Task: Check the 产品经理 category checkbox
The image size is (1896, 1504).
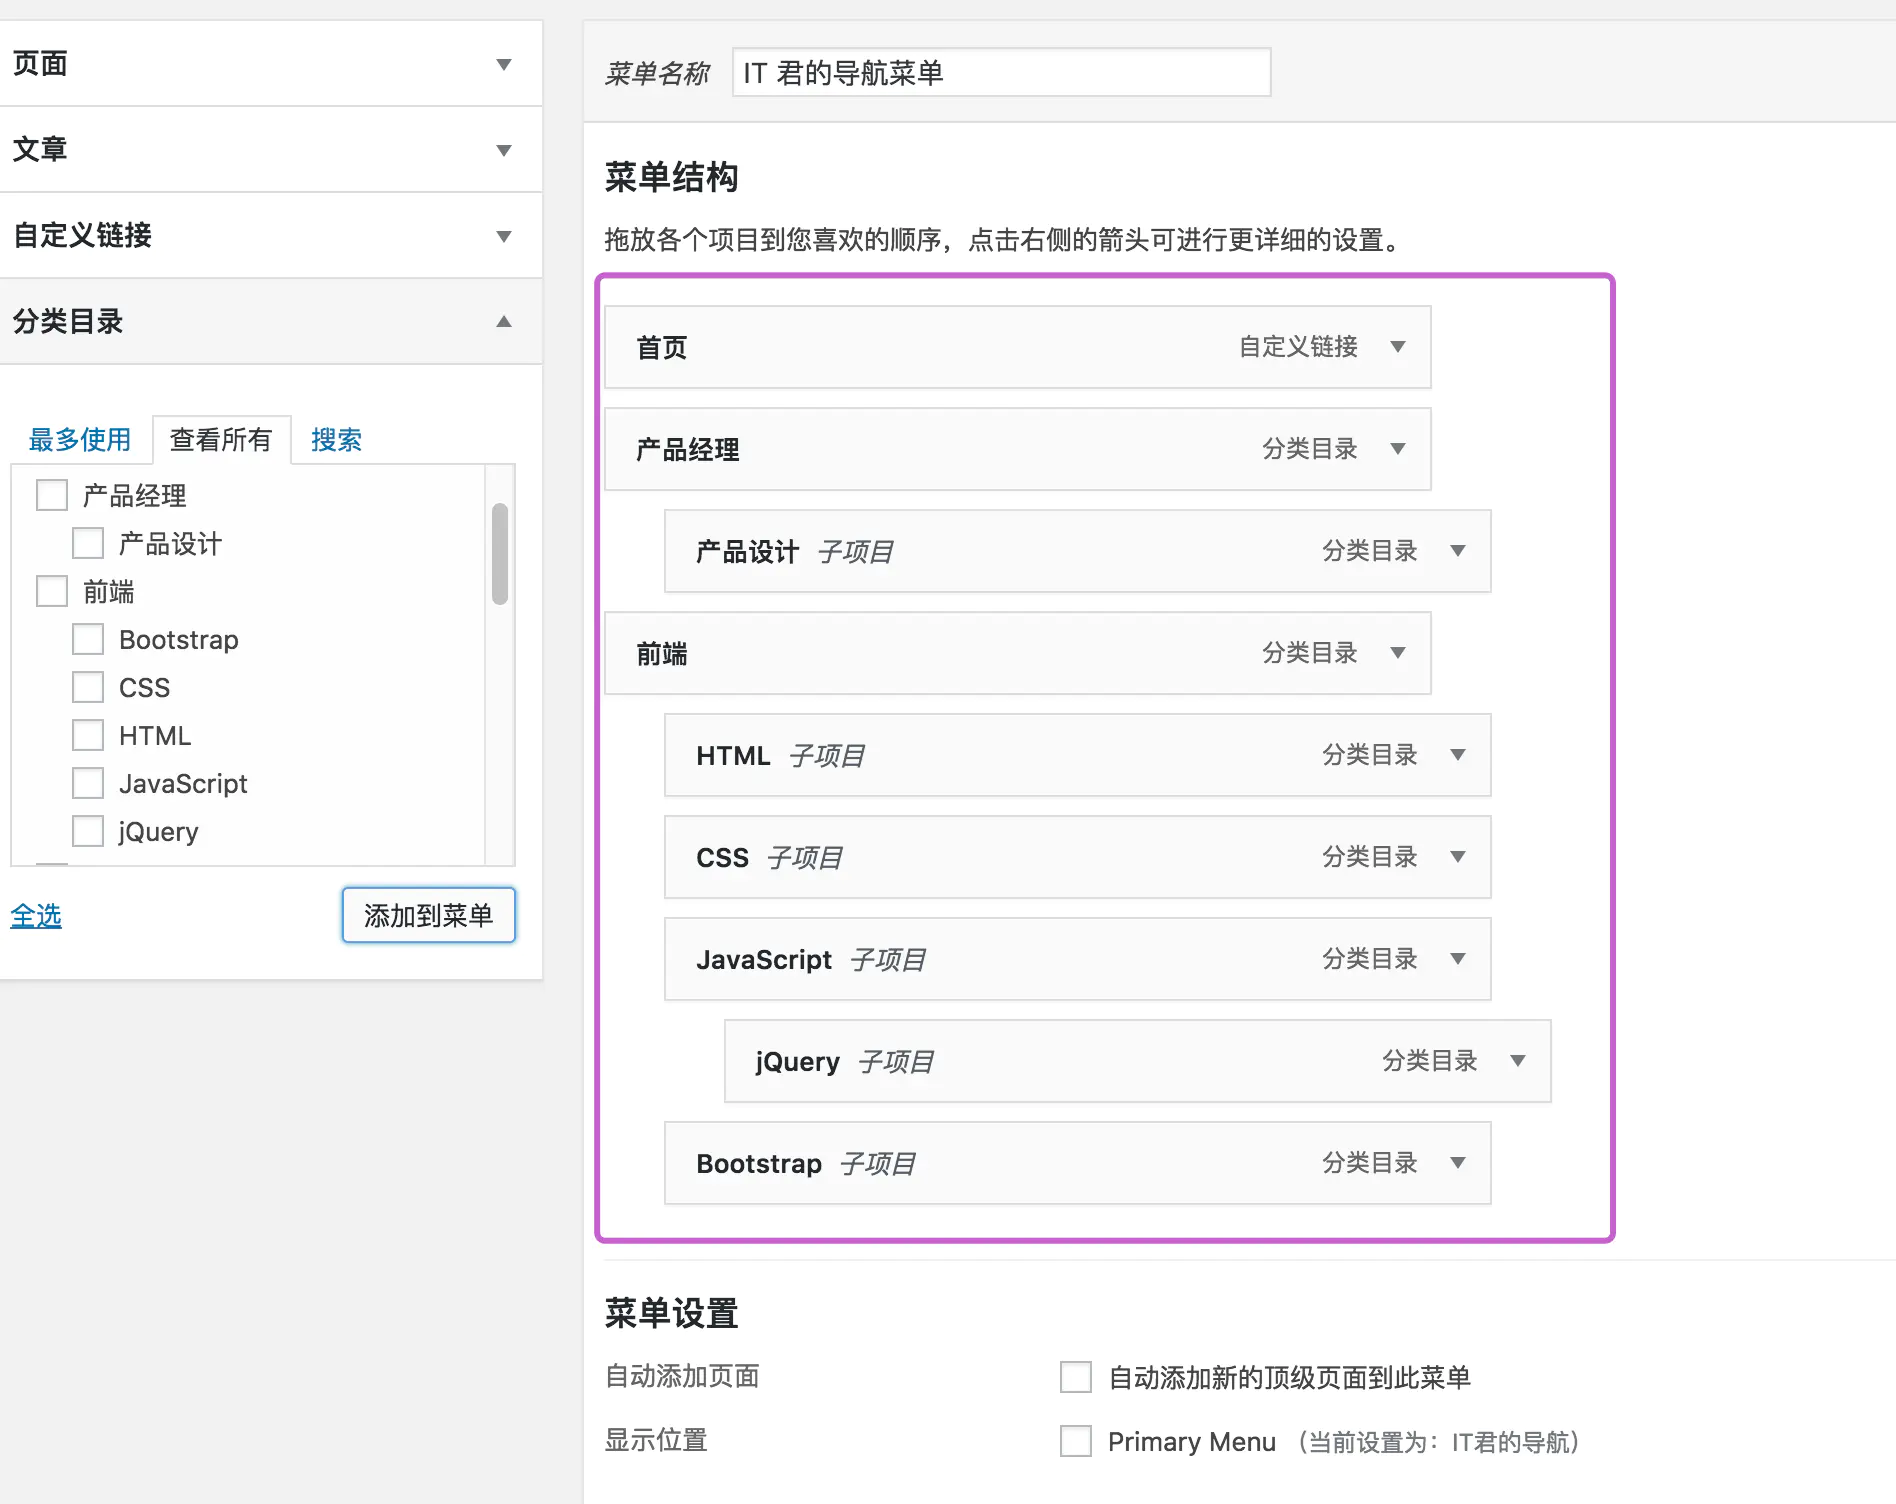Action: (x=52, y=495)
